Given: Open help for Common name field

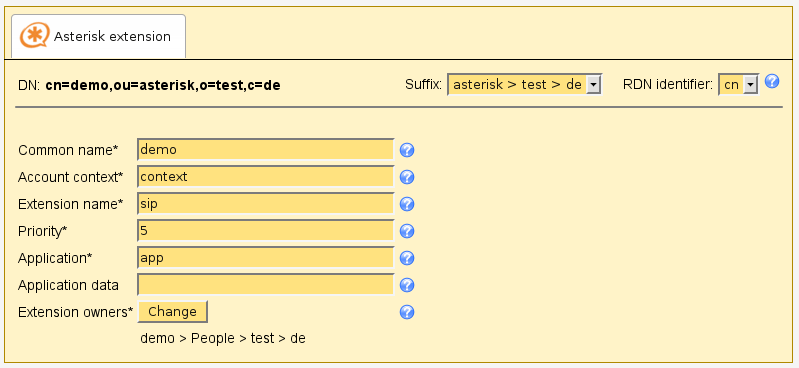Looking at the screenshot, I should (x=407, y=150).
